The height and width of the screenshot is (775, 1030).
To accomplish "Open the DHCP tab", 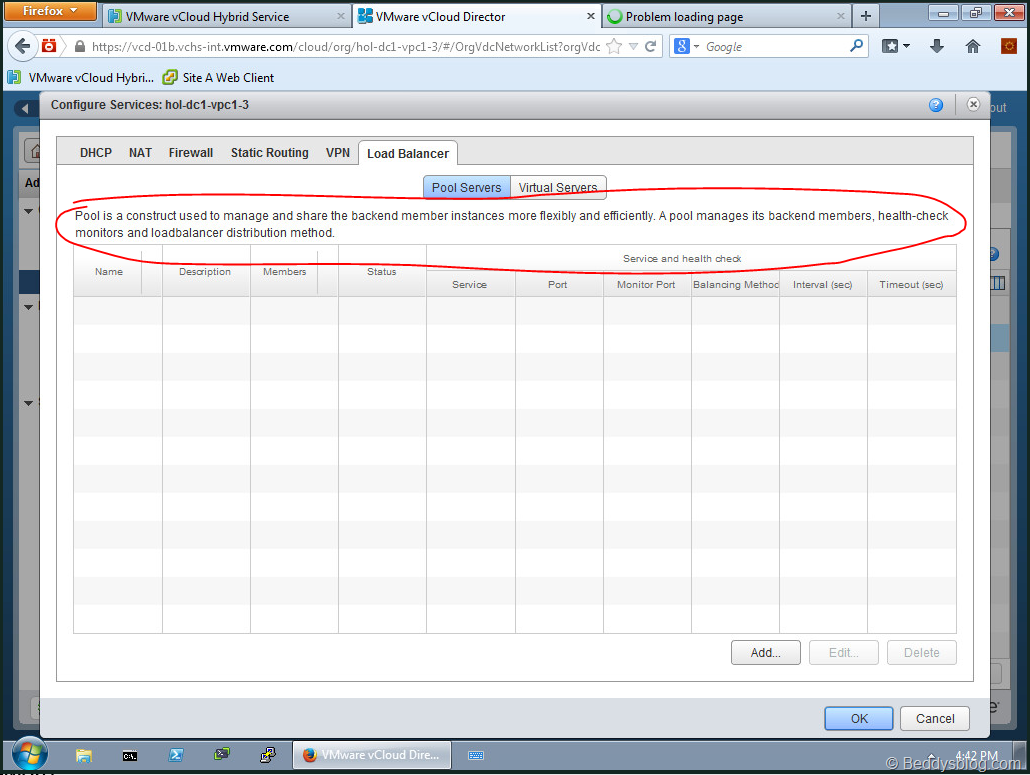I will pyautogui.click(x=96, y=152).
